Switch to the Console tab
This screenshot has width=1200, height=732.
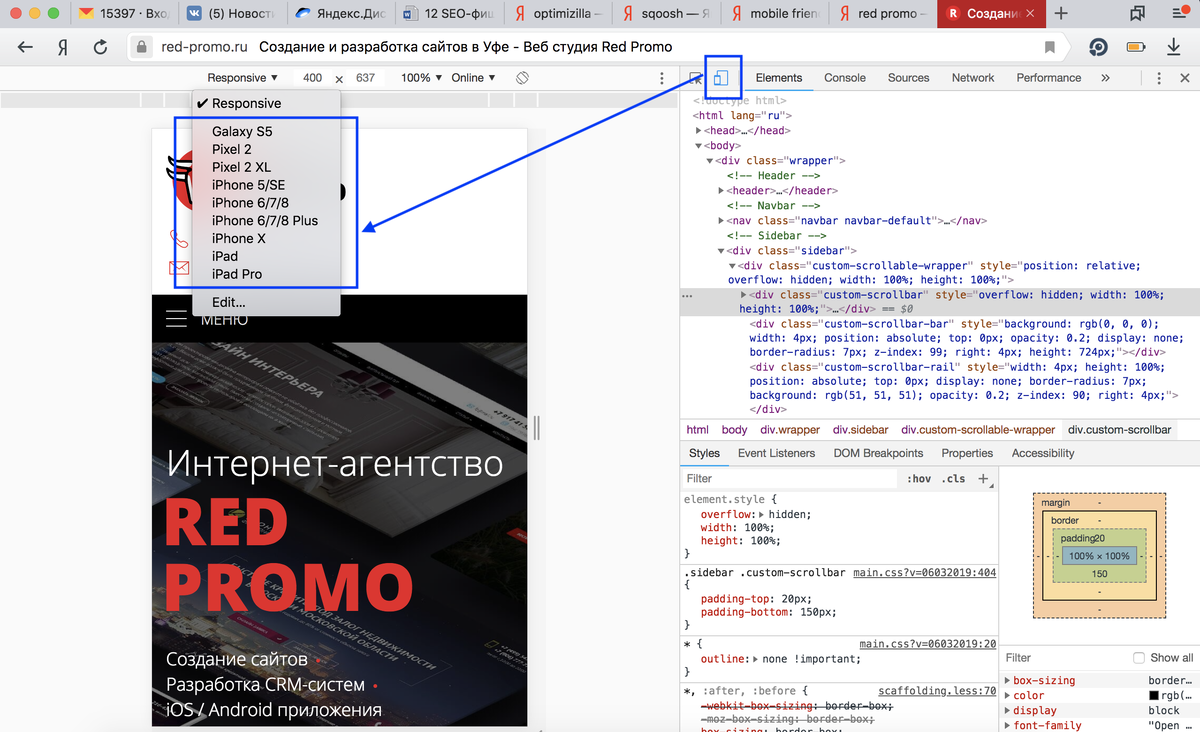click(845, 78)
